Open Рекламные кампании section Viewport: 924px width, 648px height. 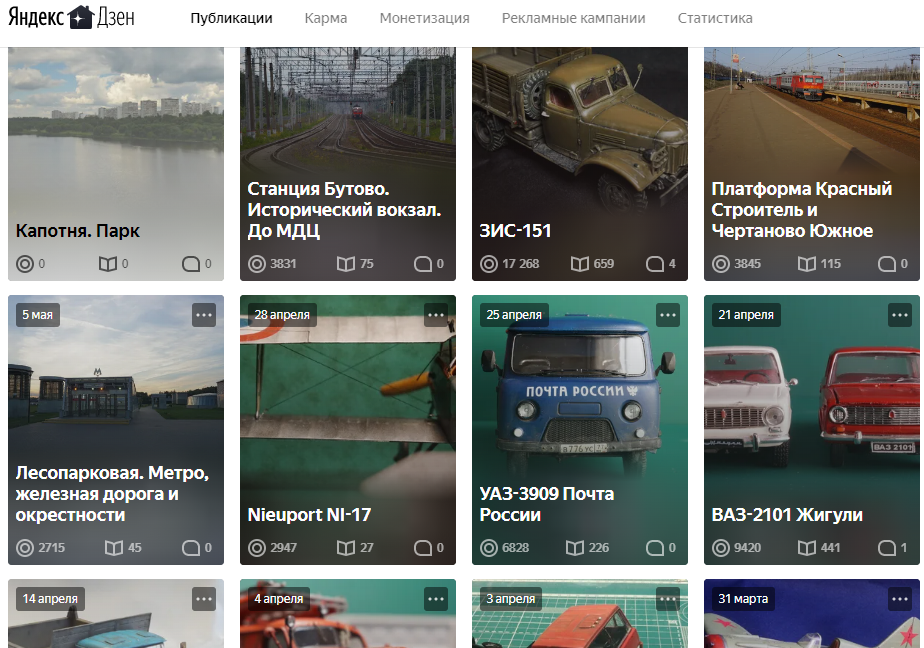[x=573, y=18]
